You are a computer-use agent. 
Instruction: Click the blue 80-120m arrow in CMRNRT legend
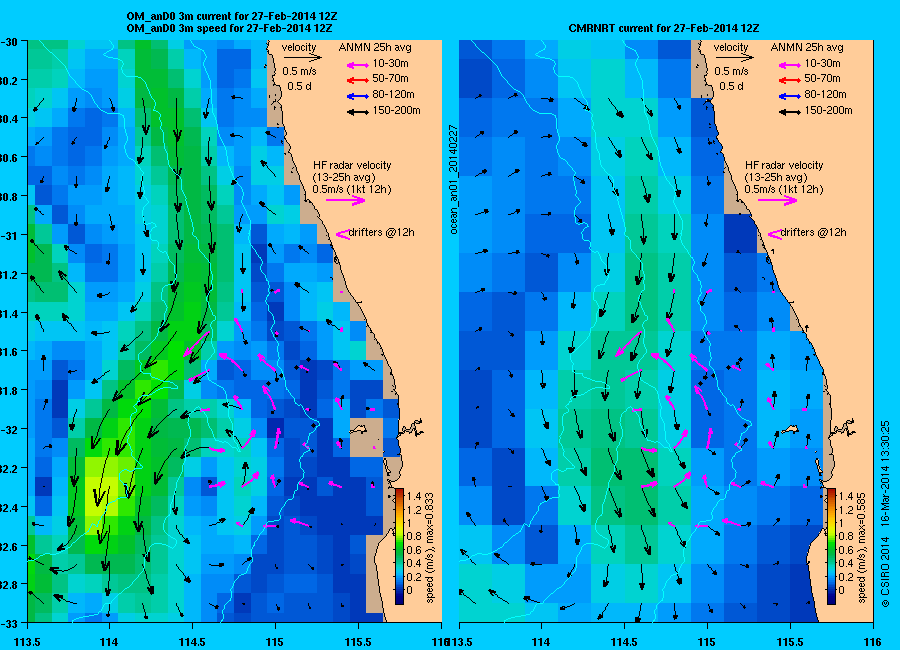(790, 96)
